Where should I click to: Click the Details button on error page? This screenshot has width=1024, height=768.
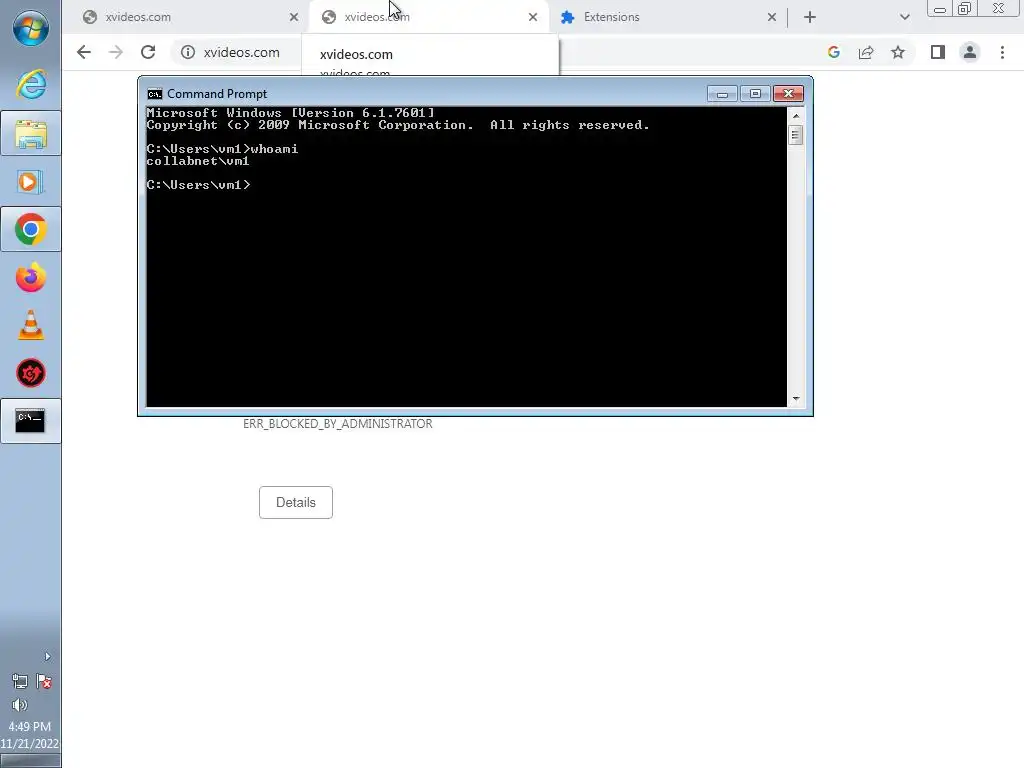point(296,502)
